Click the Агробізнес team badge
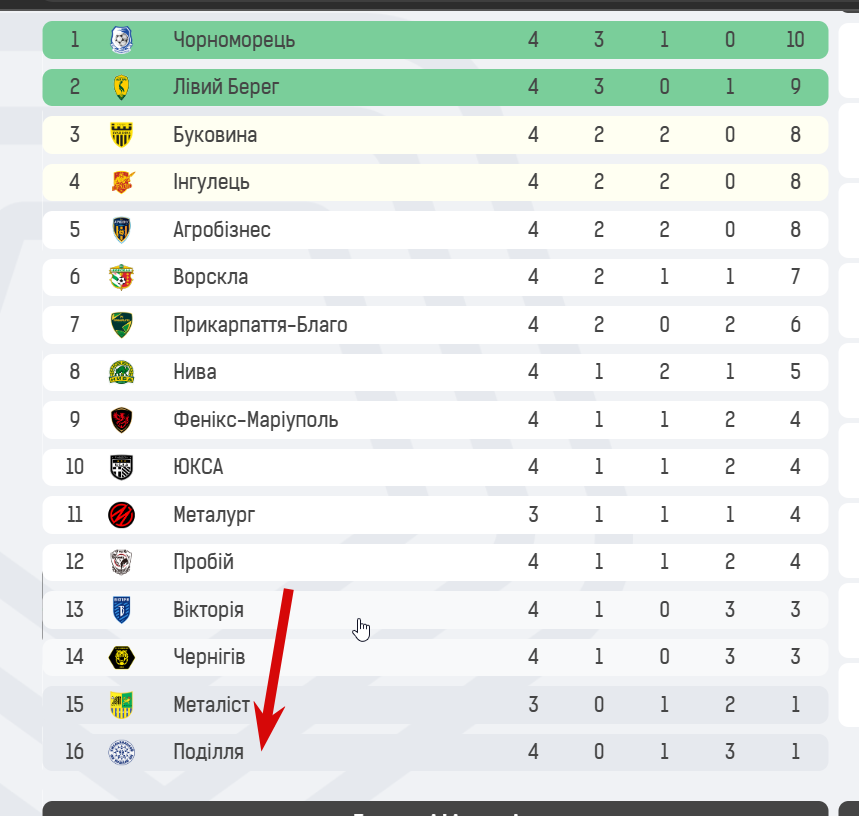This screenshot has height=816, width=859. 122,229
